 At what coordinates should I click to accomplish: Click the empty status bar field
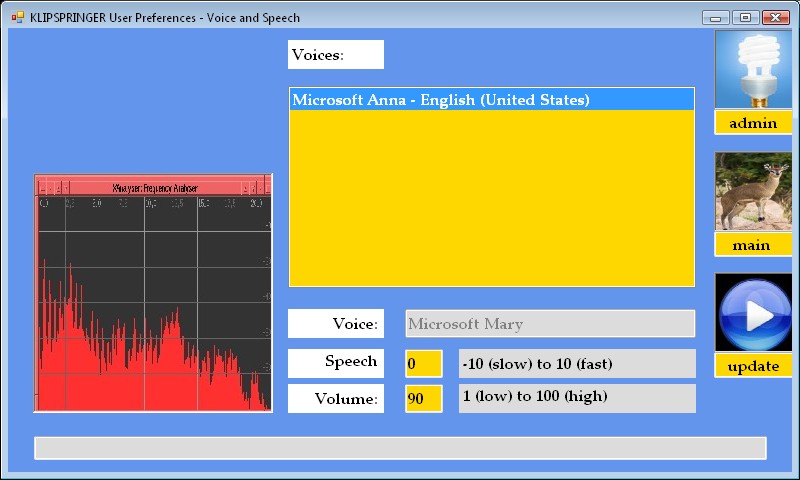401,448
